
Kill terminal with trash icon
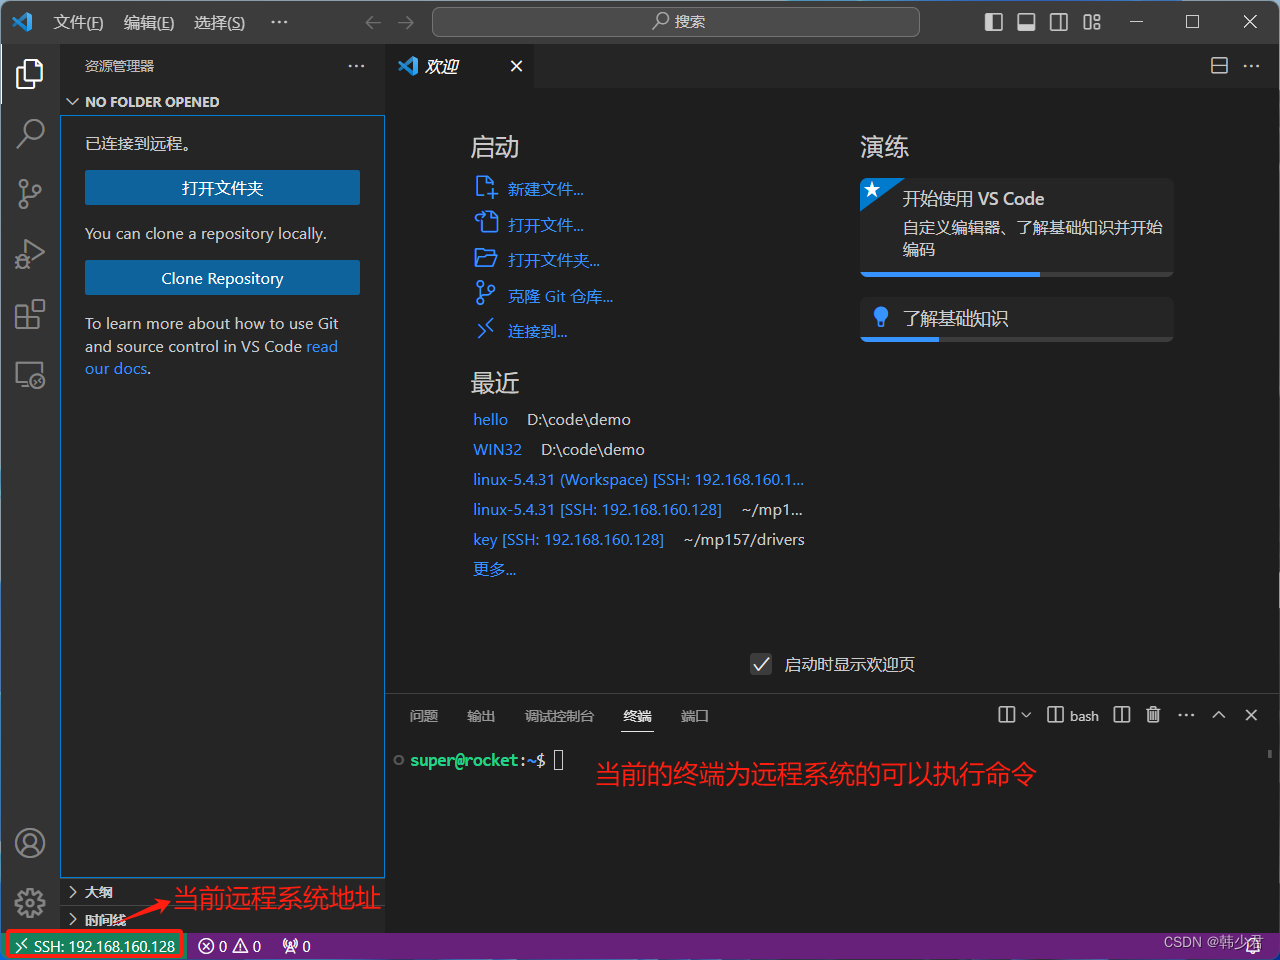[1153, 715]
